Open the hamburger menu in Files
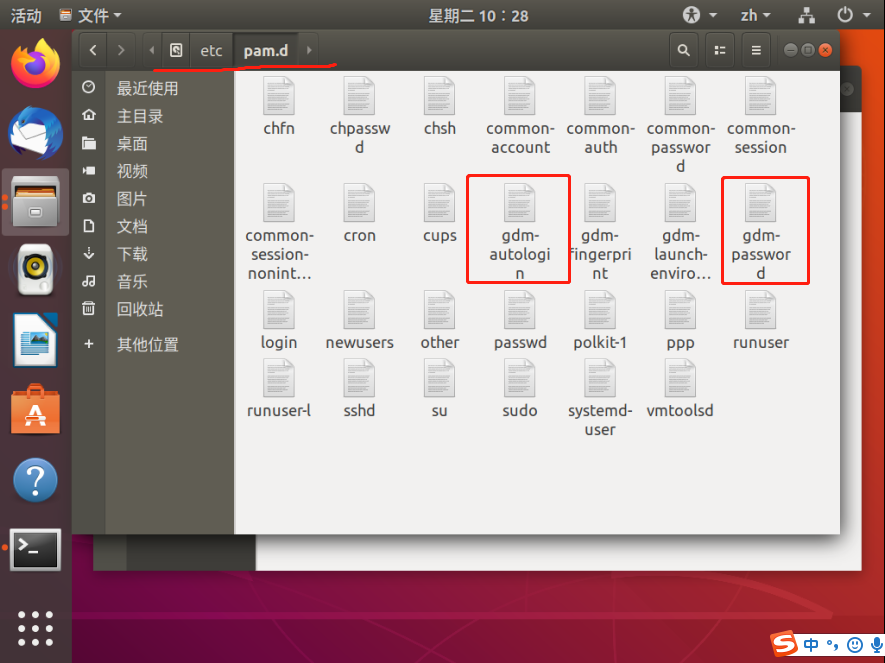The height and width of the screenshot is (663, 885). 756,50
